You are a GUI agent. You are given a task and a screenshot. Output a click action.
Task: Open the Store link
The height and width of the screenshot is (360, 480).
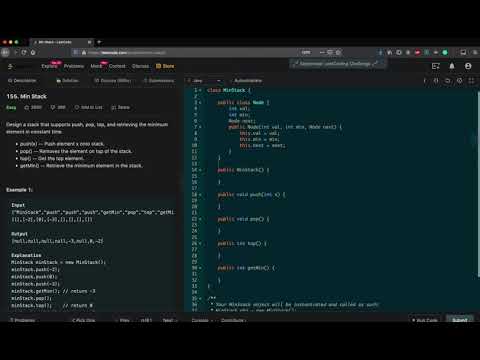[x=165, y=66]
